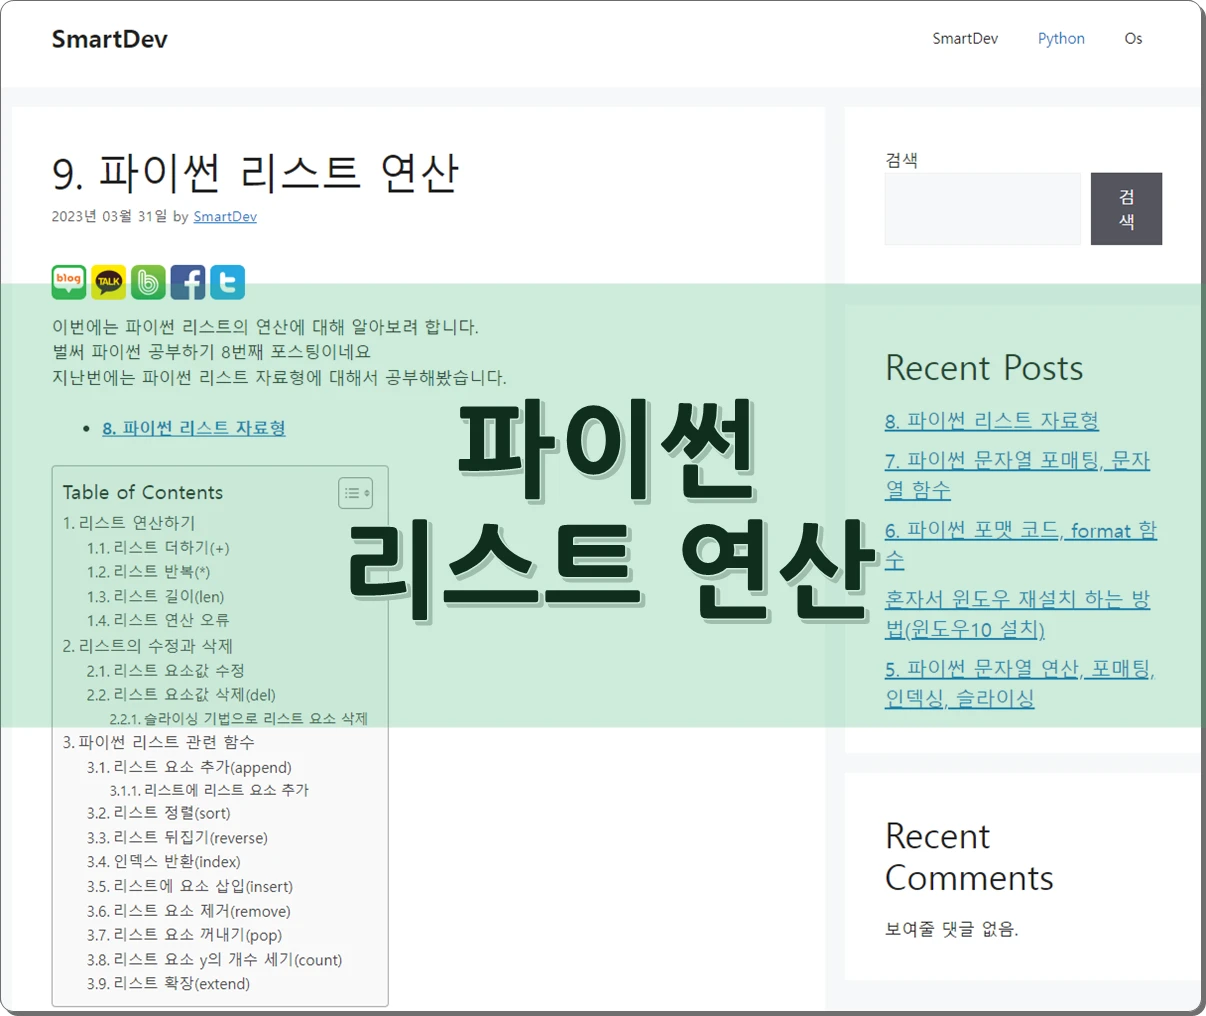Open author page via SmartDev byline link

pyautogui.click(x=225, y=216)
